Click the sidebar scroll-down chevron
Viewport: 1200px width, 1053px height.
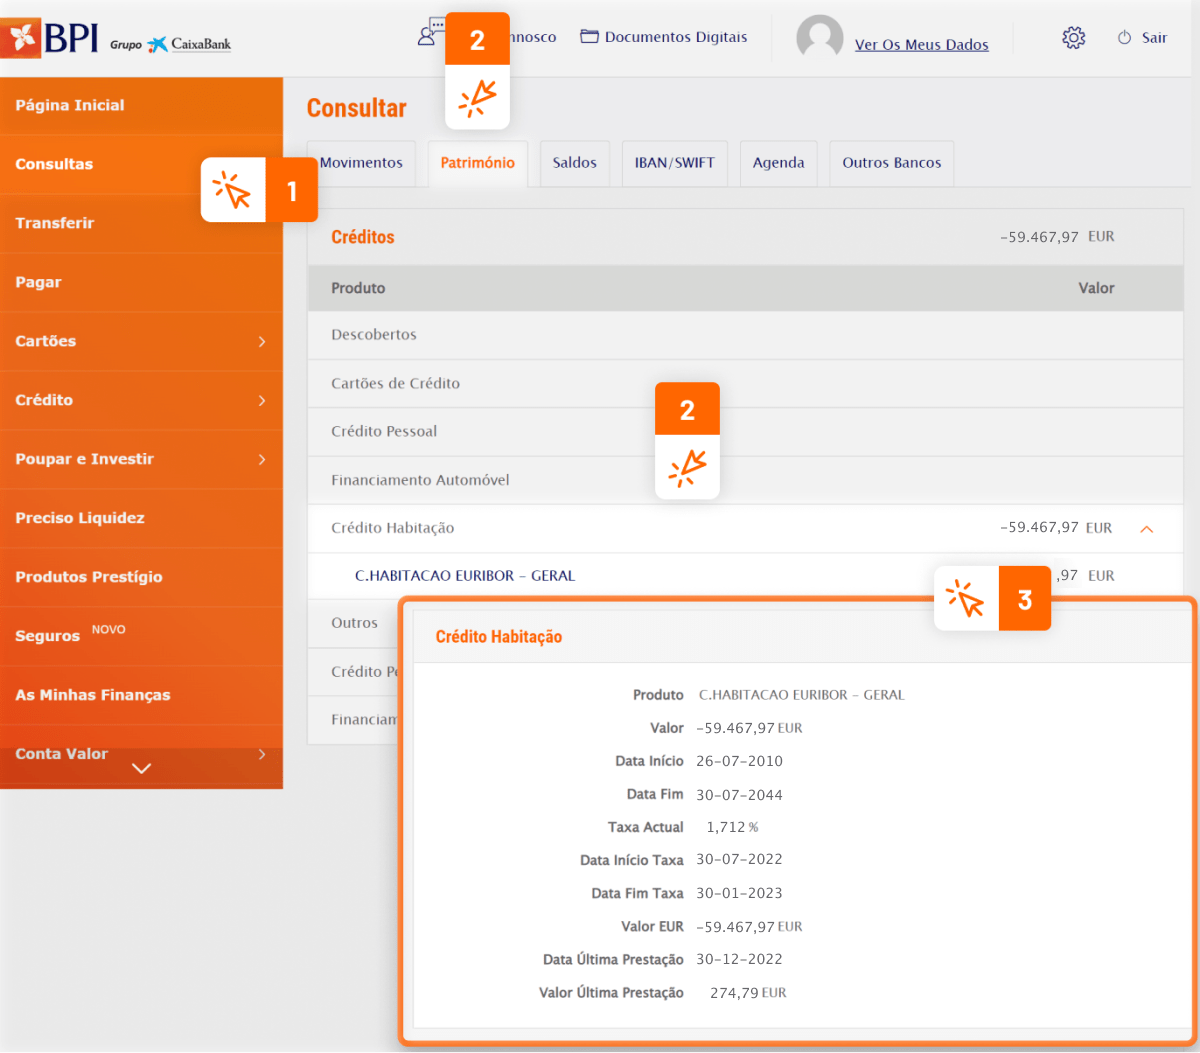[142, 768]
